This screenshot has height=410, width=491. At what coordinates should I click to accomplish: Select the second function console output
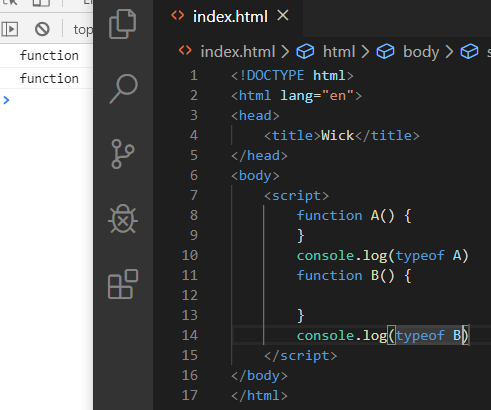pyautogui.click(x=49, y=78)
